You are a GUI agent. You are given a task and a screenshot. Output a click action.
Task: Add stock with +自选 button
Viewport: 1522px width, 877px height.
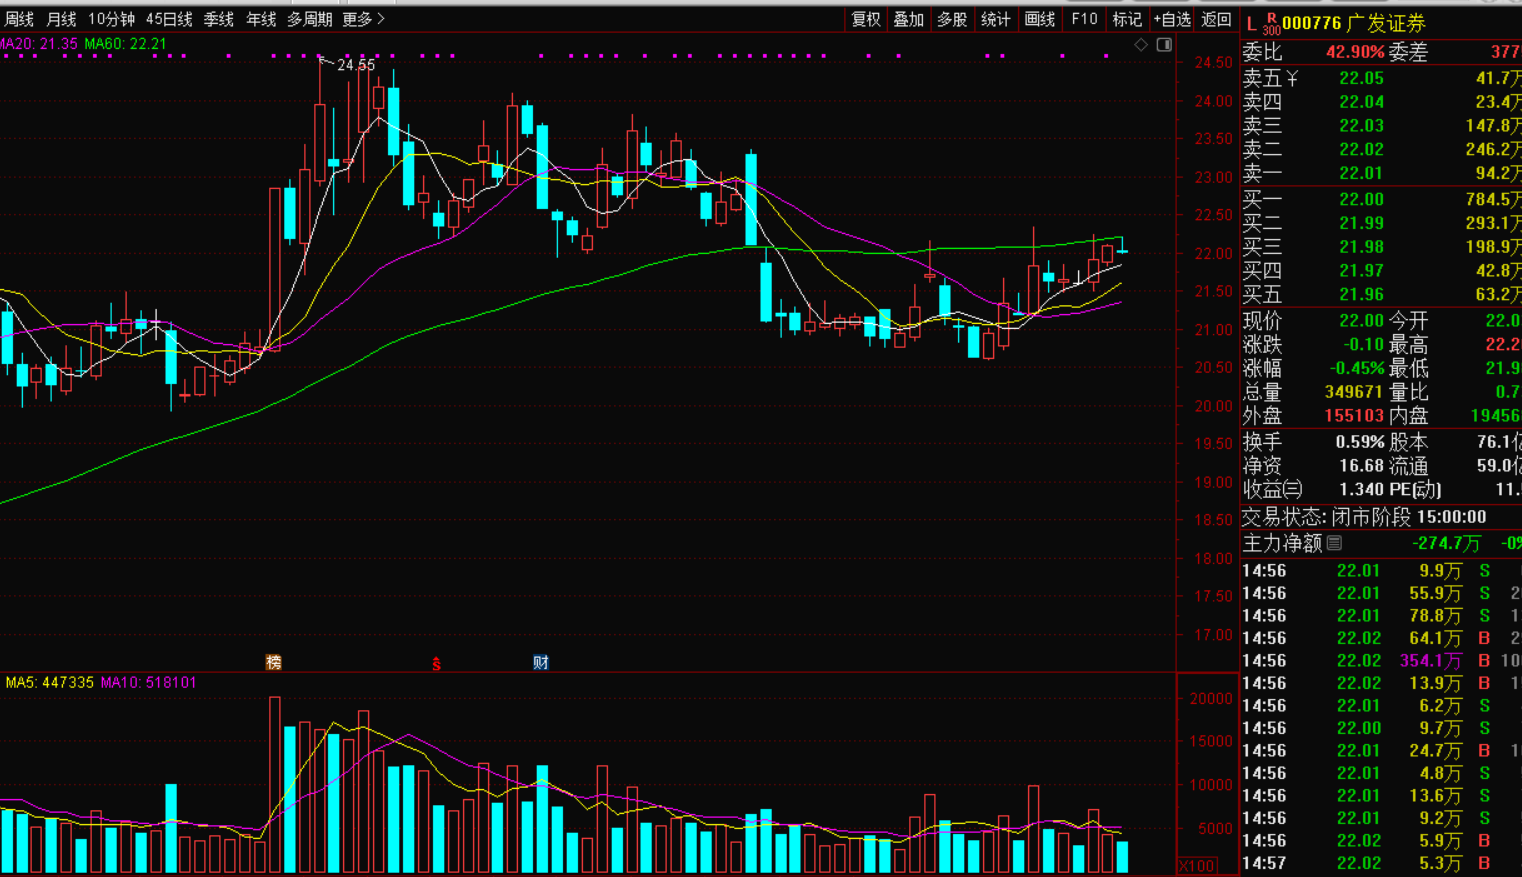[x=1172, y=19]
